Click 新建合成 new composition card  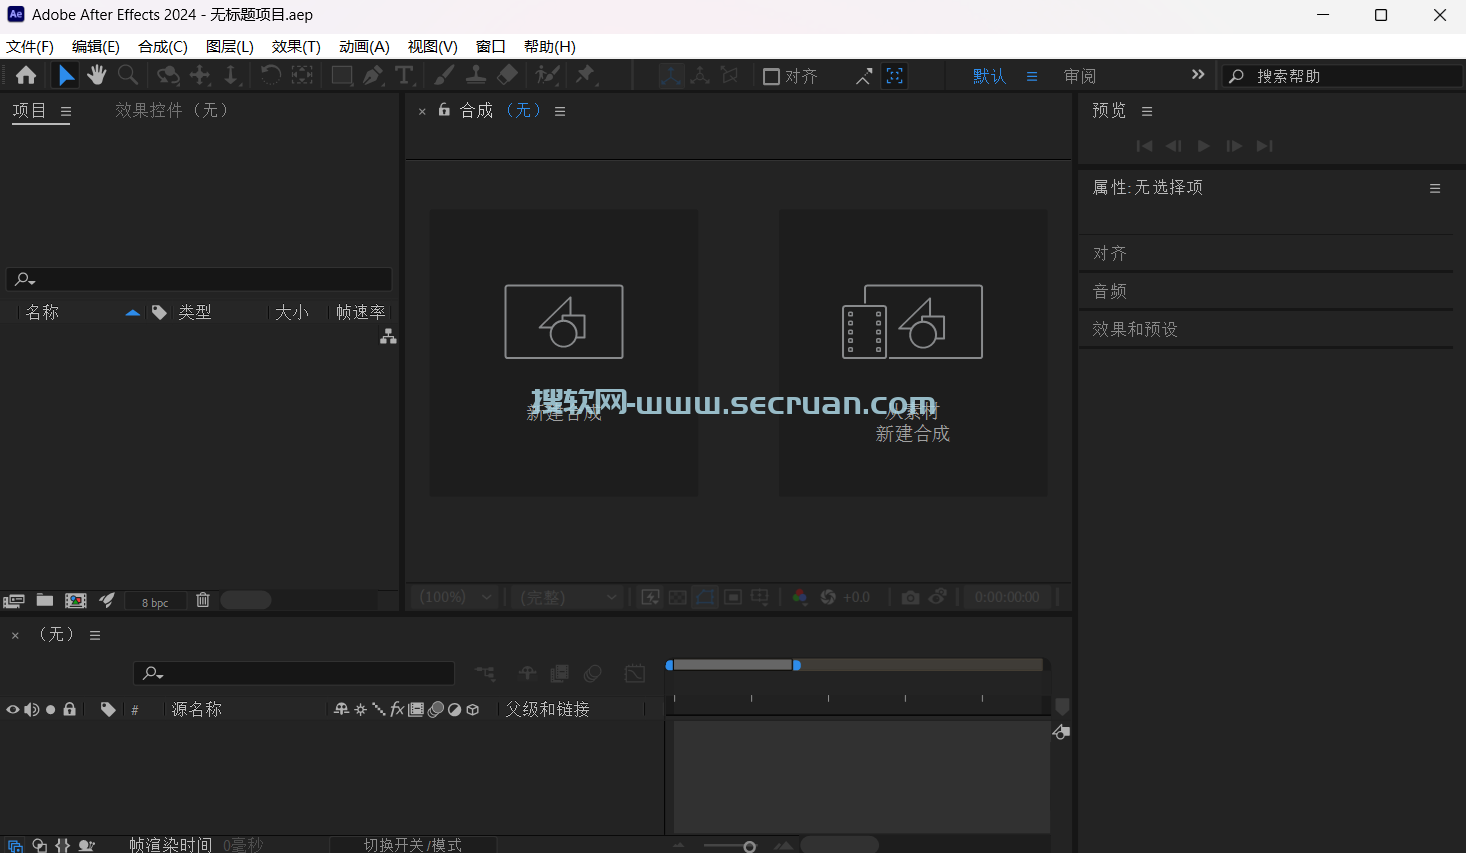(x=564, y=353)
